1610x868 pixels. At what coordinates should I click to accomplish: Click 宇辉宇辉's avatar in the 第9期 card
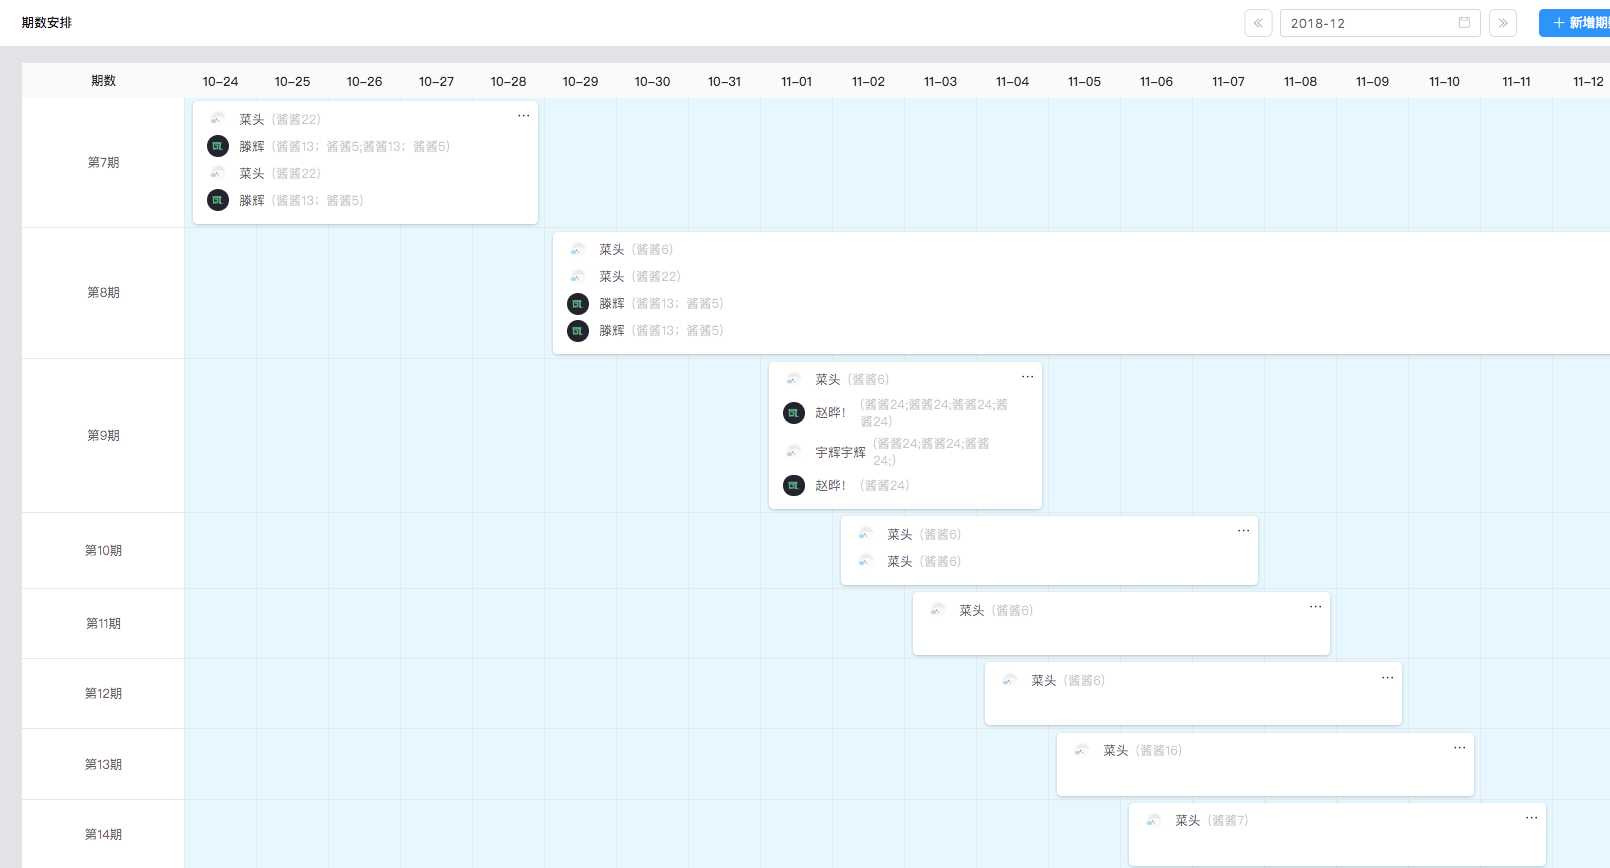(x=794, y=452)
